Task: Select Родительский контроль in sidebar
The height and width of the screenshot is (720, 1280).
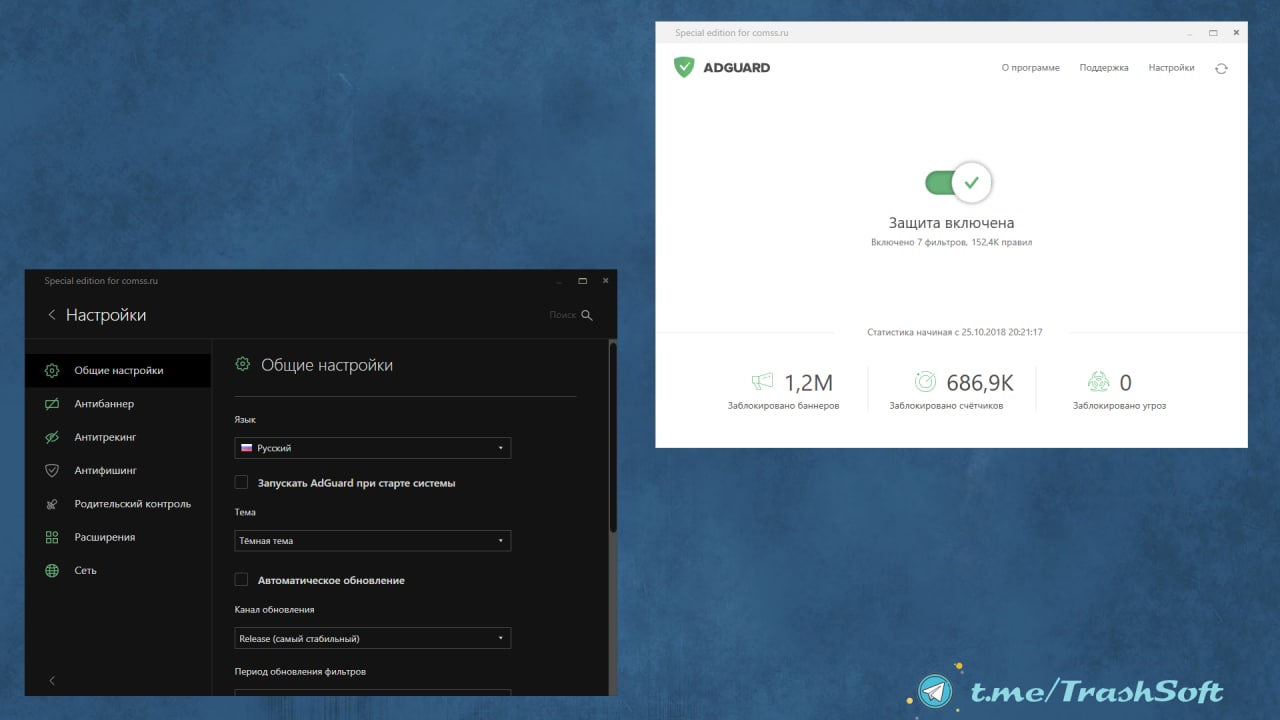Action: tap(118, 504)
